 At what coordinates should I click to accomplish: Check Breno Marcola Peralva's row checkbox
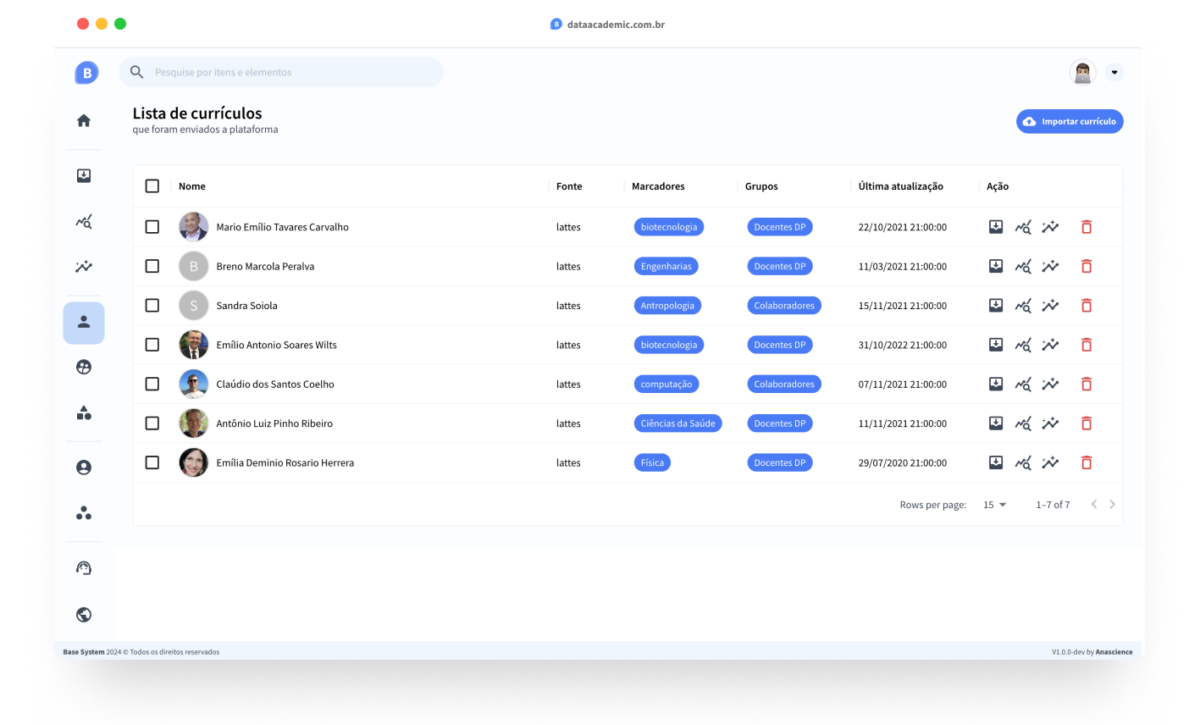click(152, 266)
